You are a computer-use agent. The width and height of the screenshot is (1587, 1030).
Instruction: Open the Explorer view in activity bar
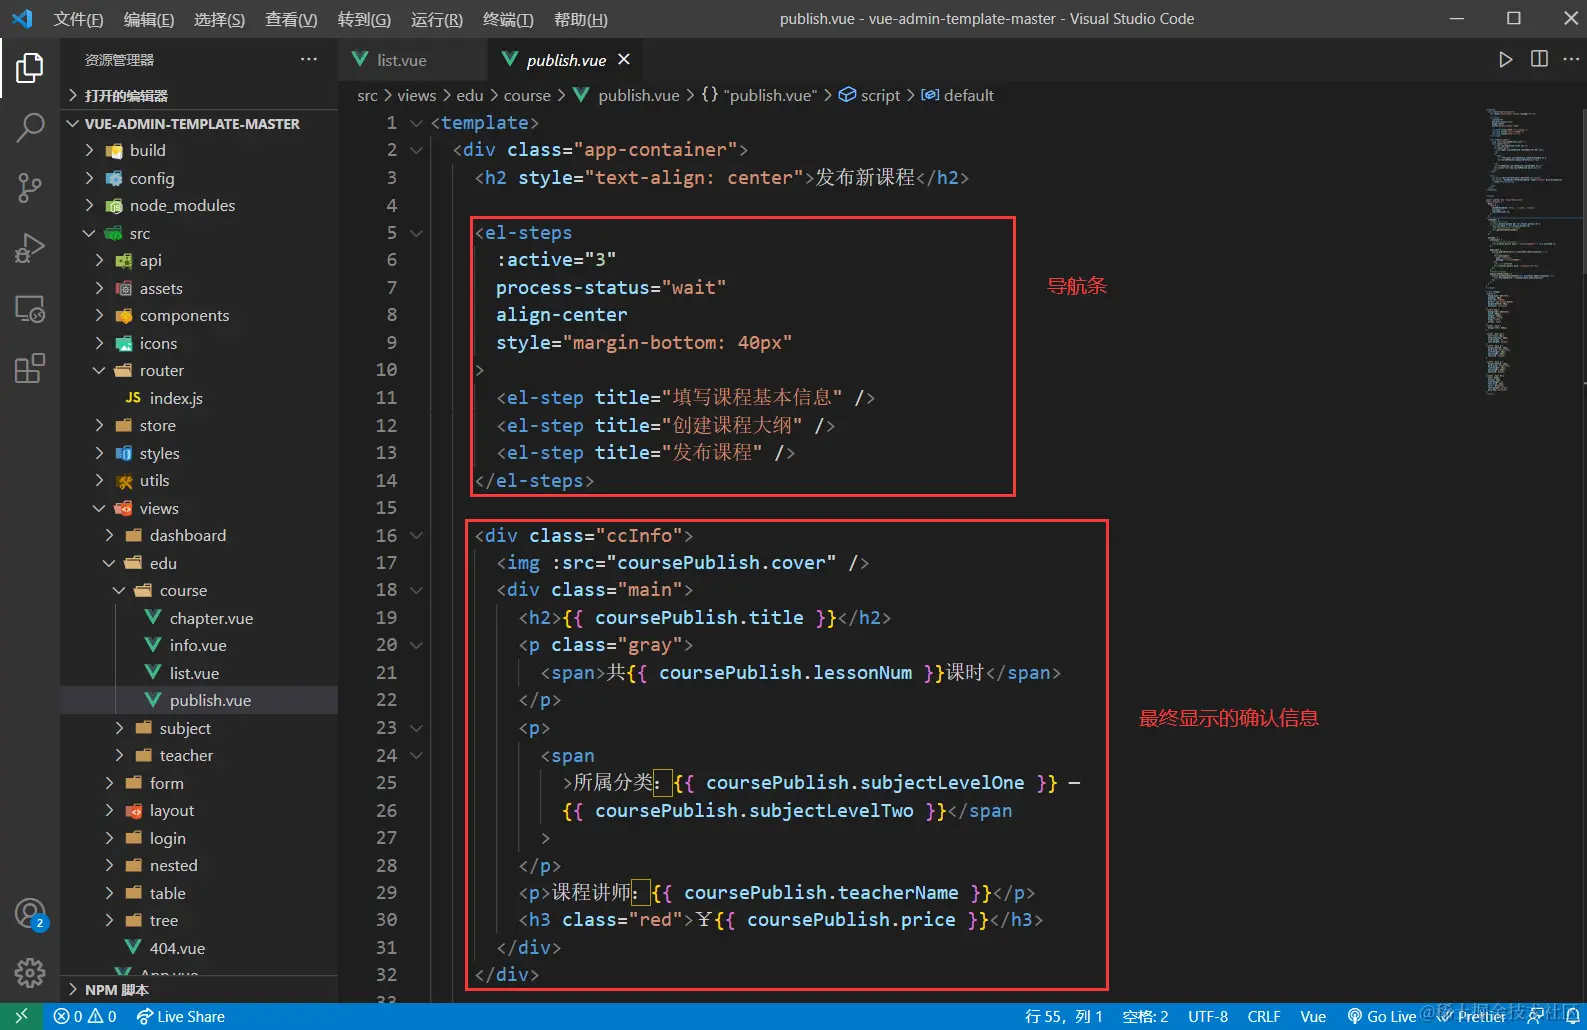click(30, 68)
